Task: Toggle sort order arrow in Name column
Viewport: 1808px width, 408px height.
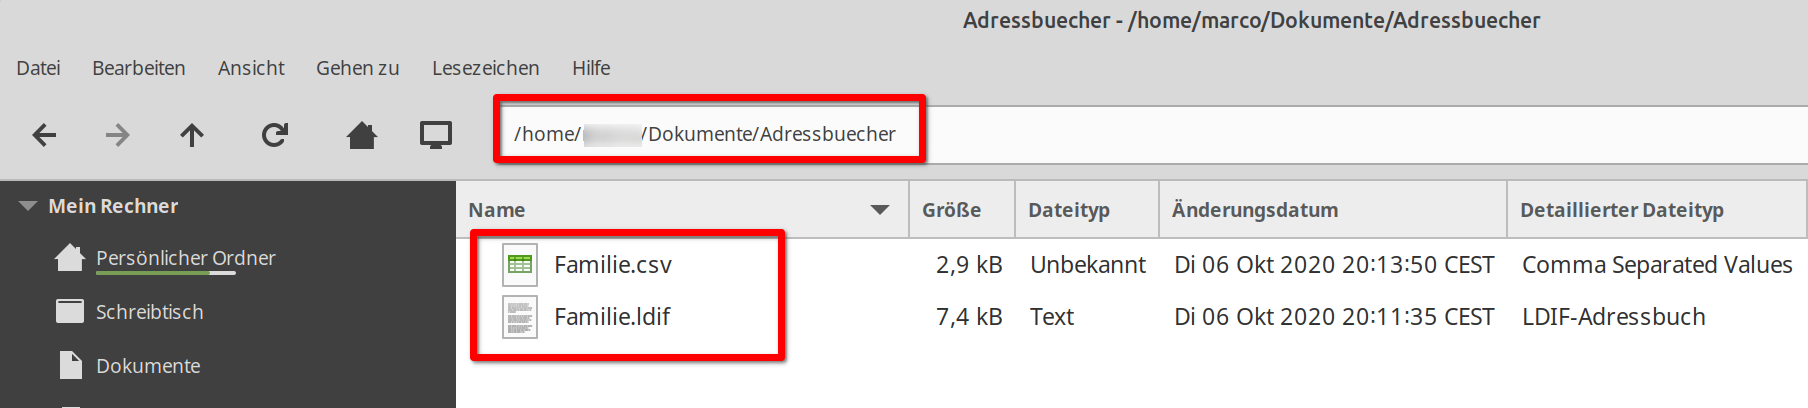Action: [880, 210]
